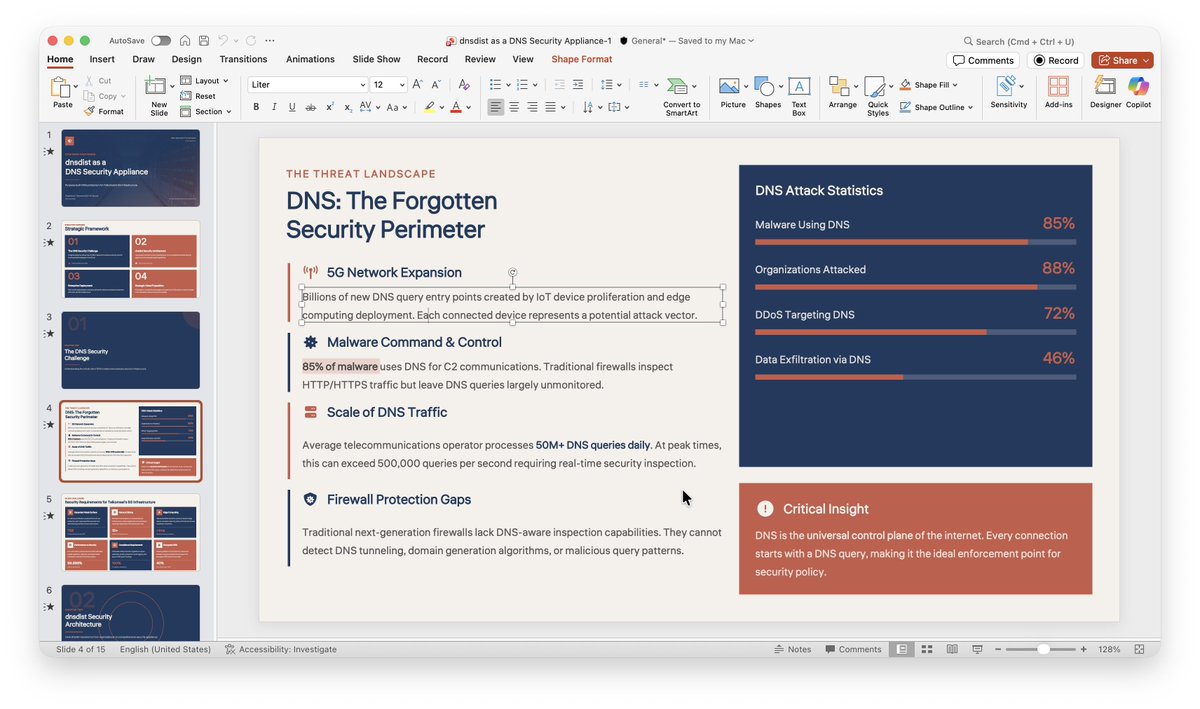Toggle Underline formatting

pos(292,107)
